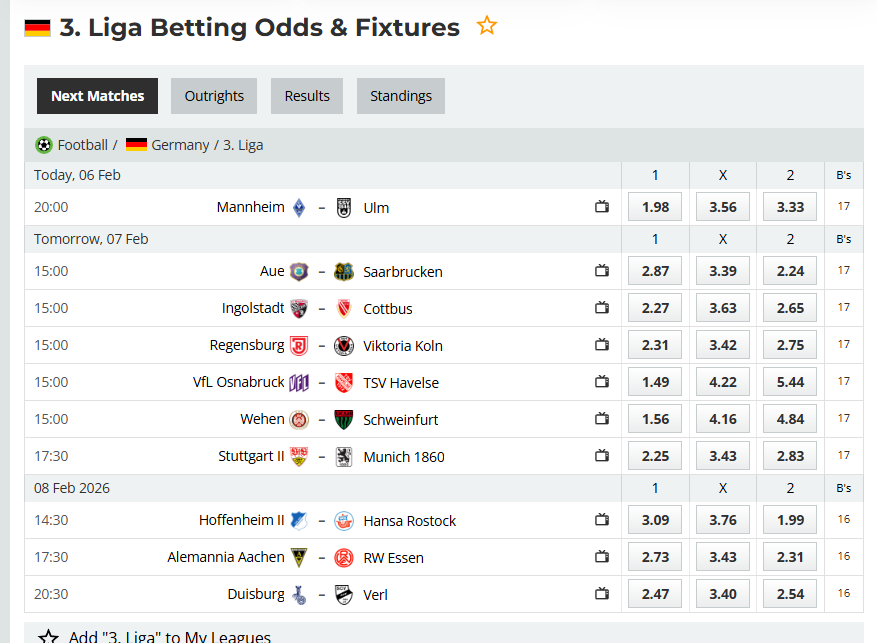Viewport: 877px width, 643px height.
Task: Switch to the Outrights tab
Action: click(x=213, y=95)
